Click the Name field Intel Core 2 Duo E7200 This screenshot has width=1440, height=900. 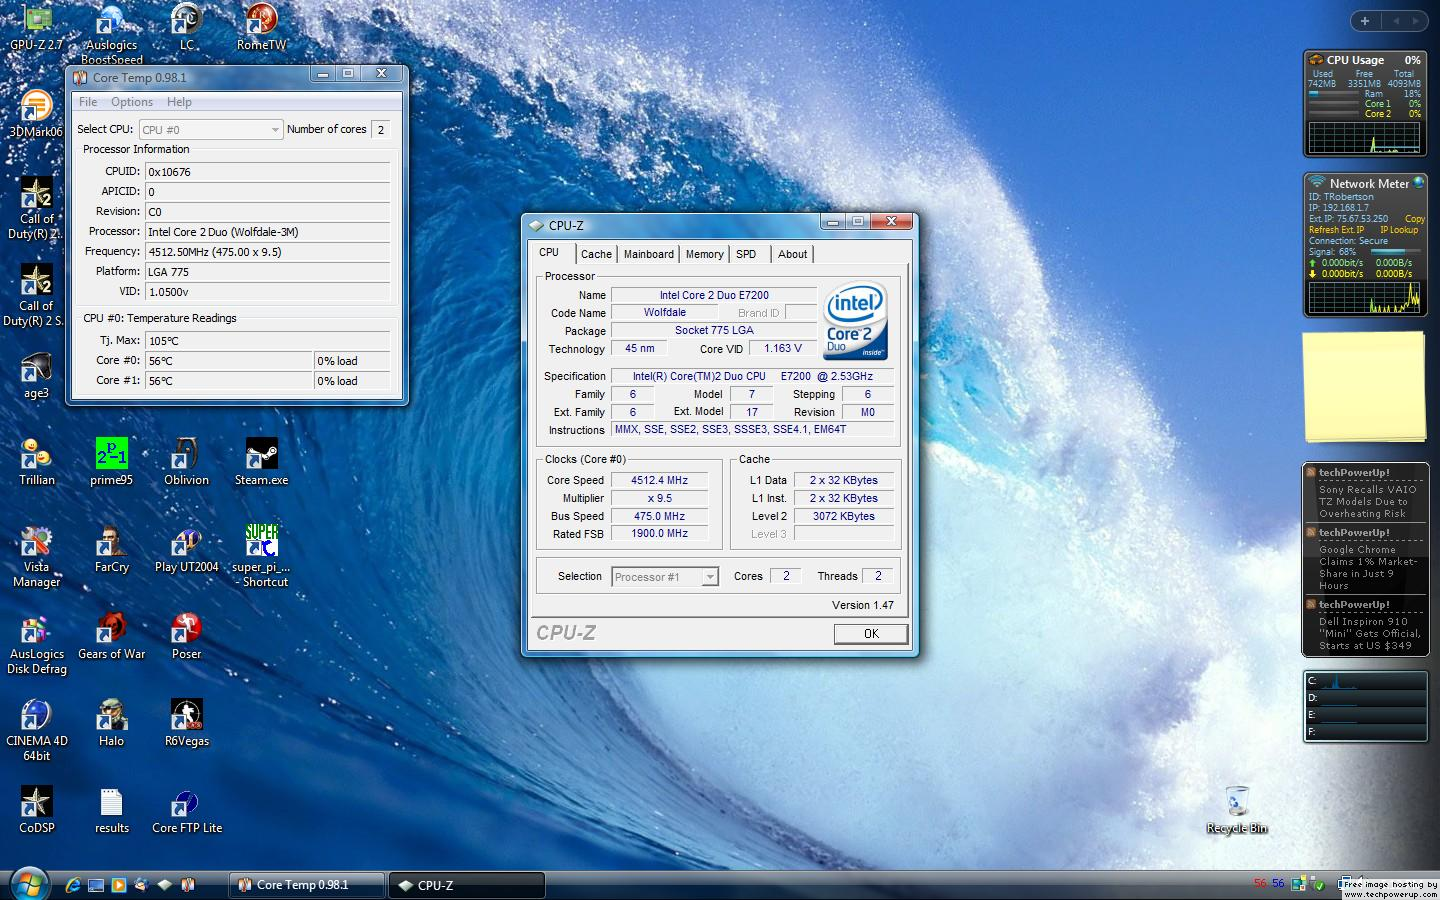[714, 295]
